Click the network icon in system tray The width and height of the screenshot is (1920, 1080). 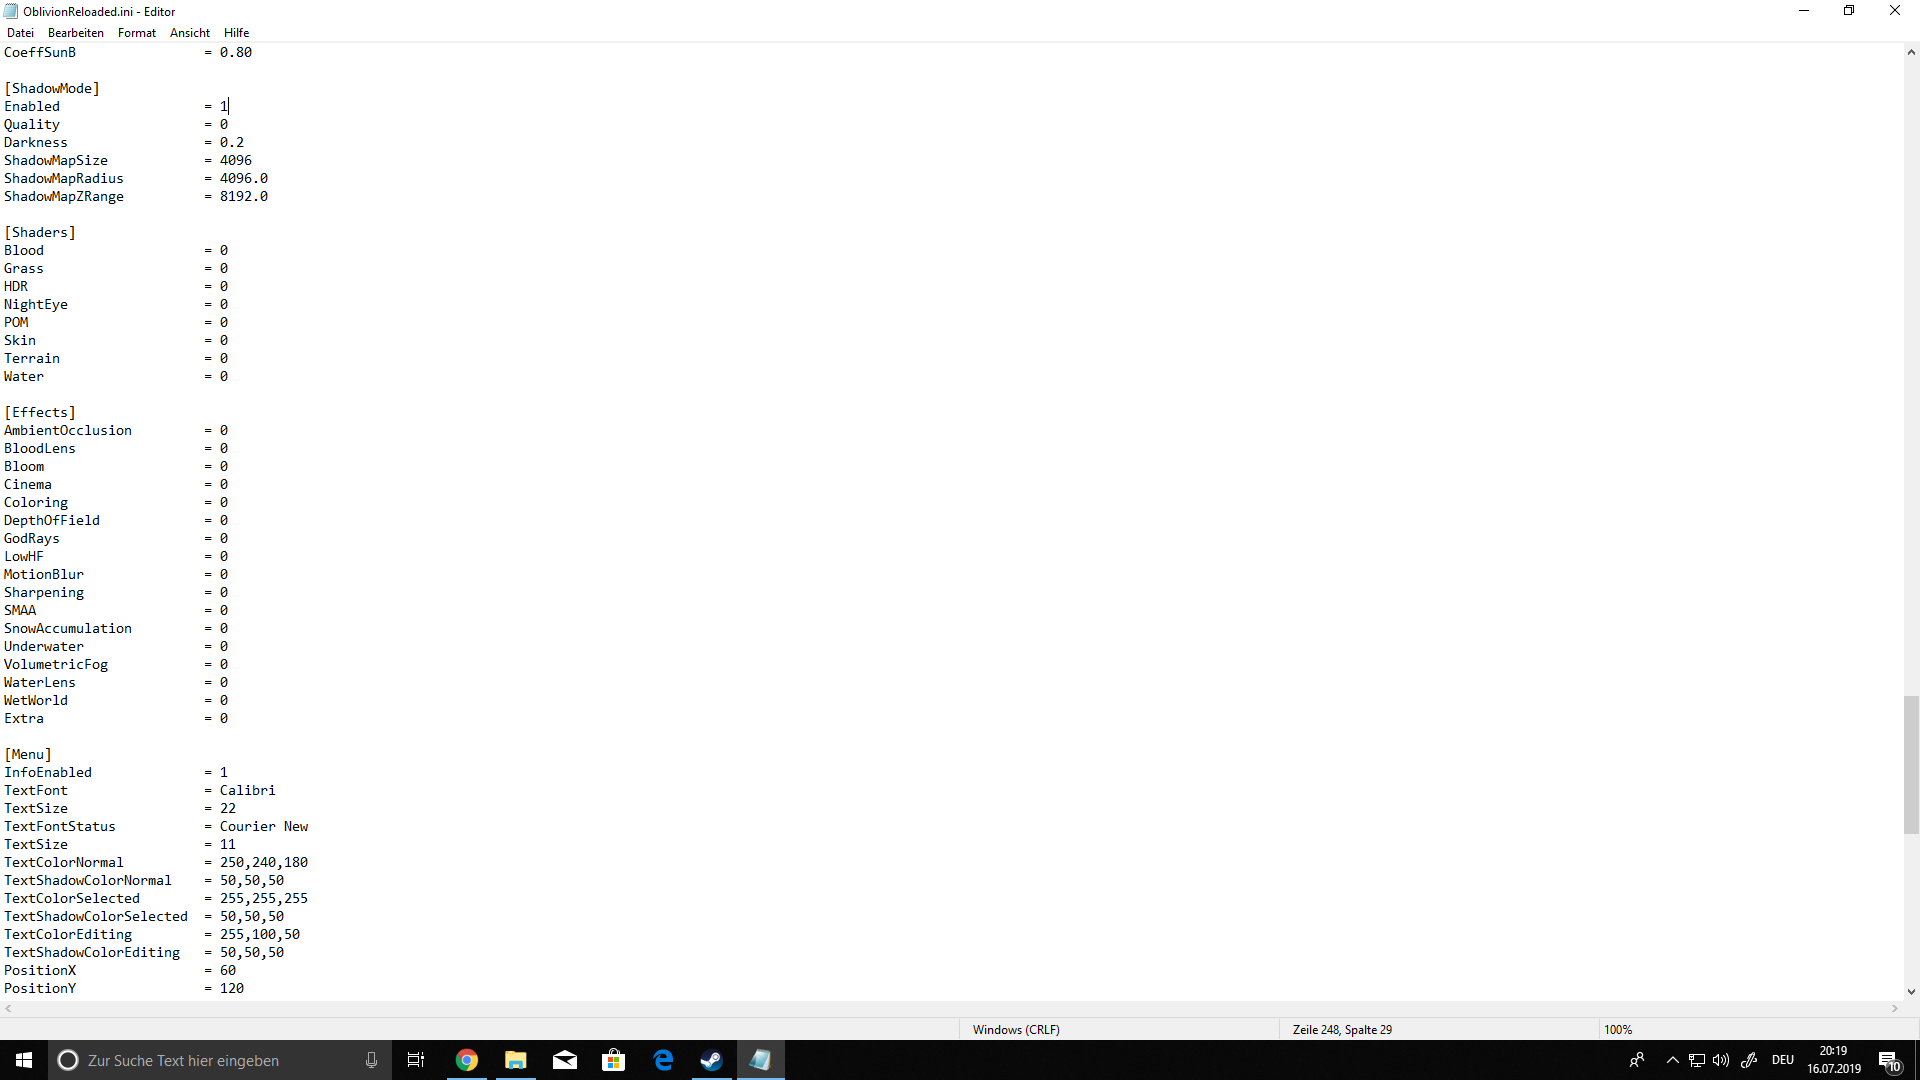click(1697, 1060)
